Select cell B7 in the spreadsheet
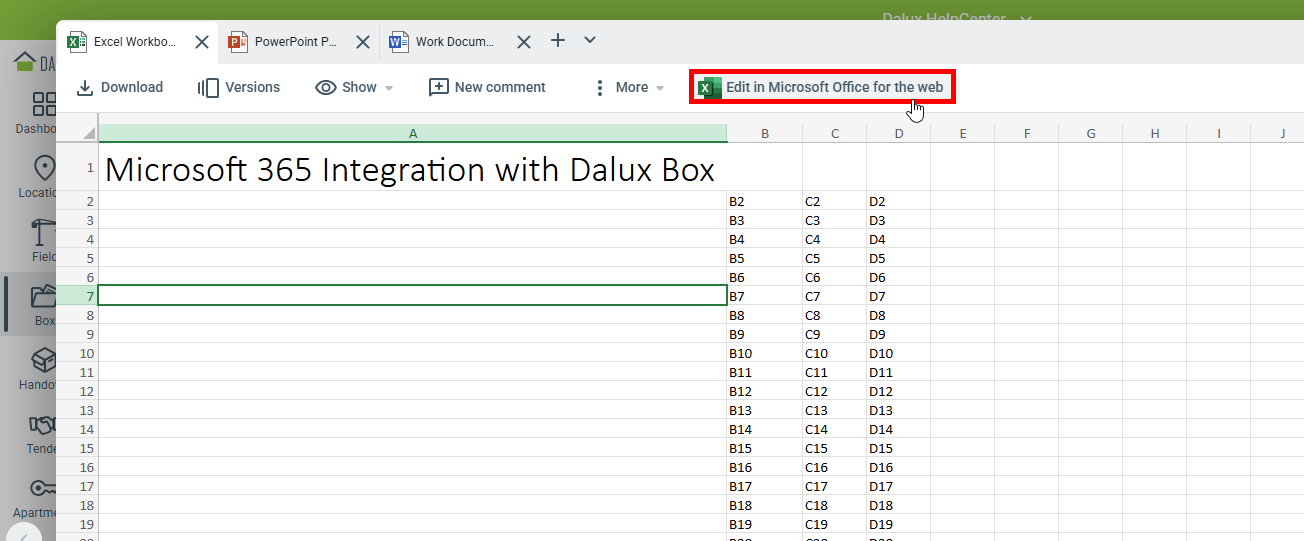Image resolution: width=1304 pixels, height=541 pixels. 764,296
